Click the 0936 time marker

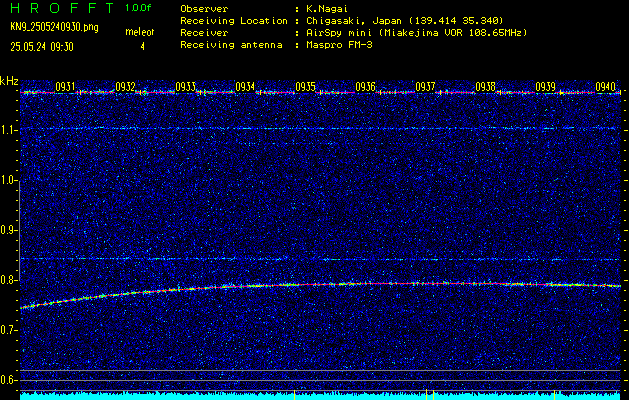coord(365,86)
